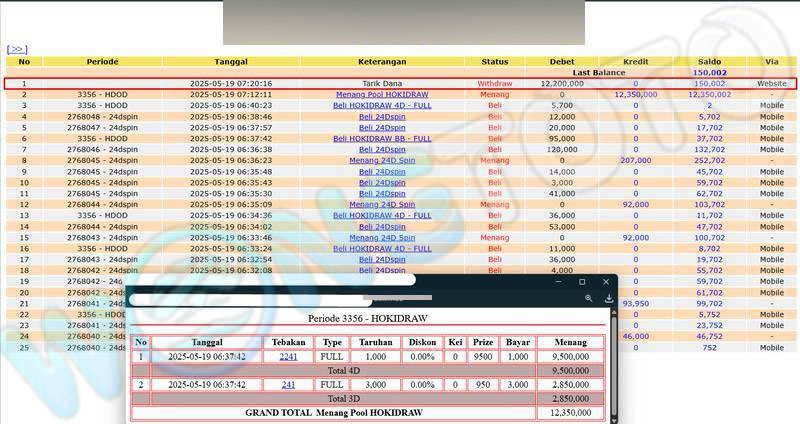The width and height of the screenshot is (800, 424).
Task: Open Menang 24D Spin entry at 06:35:09
Action: coord(382,204)
